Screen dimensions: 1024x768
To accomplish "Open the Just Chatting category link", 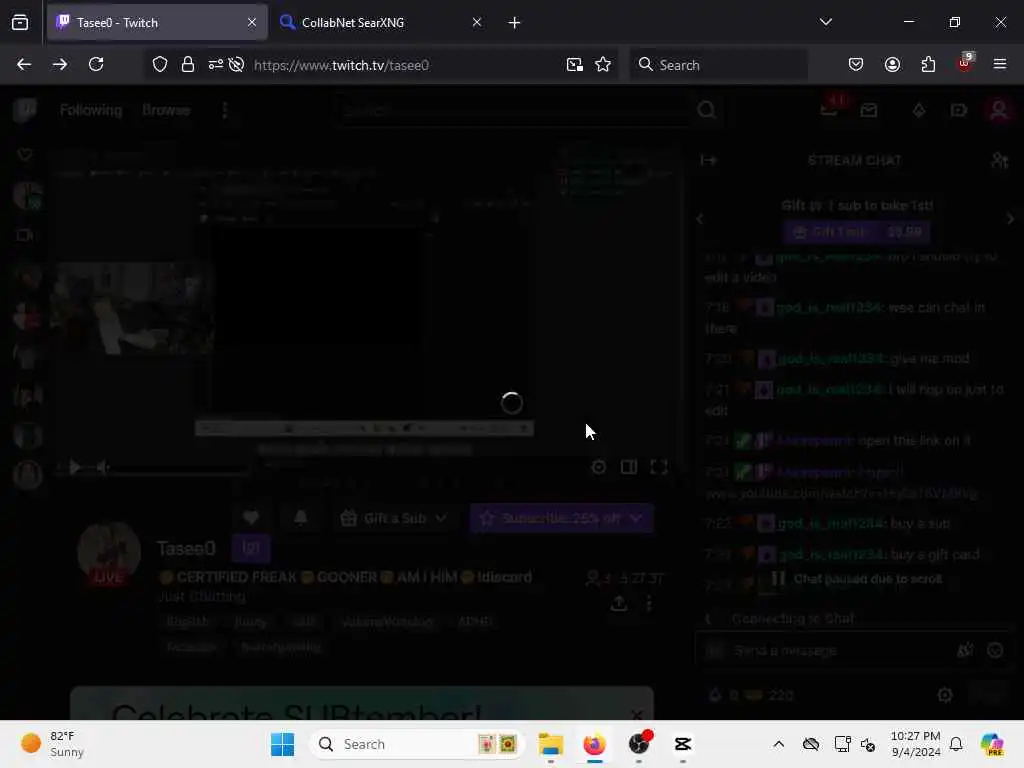I will tap(202, 597).
